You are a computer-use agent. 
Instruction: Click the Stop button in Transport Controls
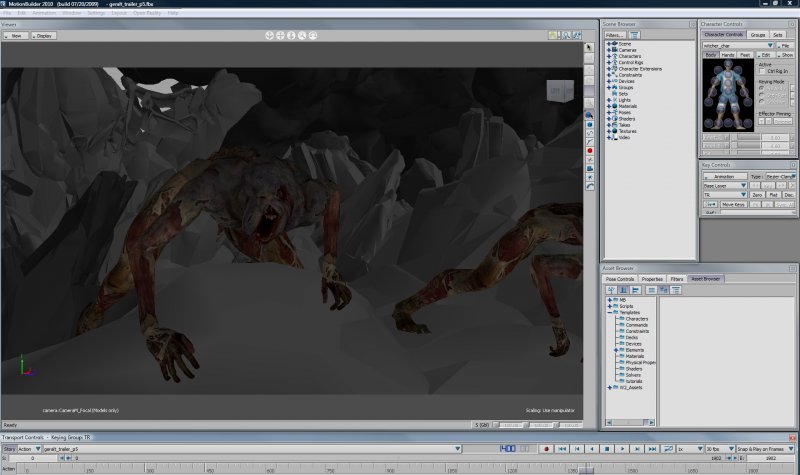pyautogui.click(x=607, y=449)
